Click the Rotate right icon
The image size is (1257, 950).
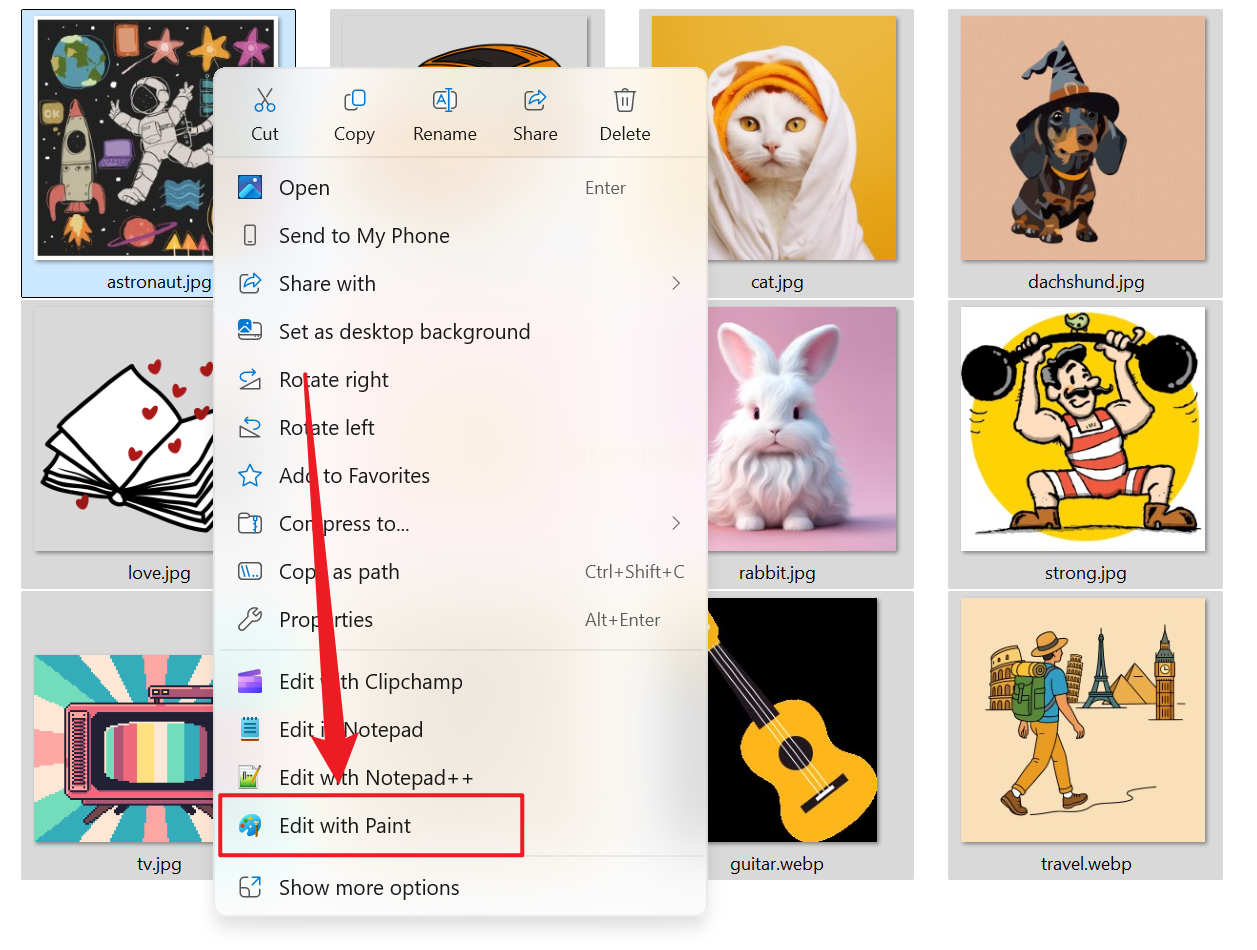click(250, 379)
